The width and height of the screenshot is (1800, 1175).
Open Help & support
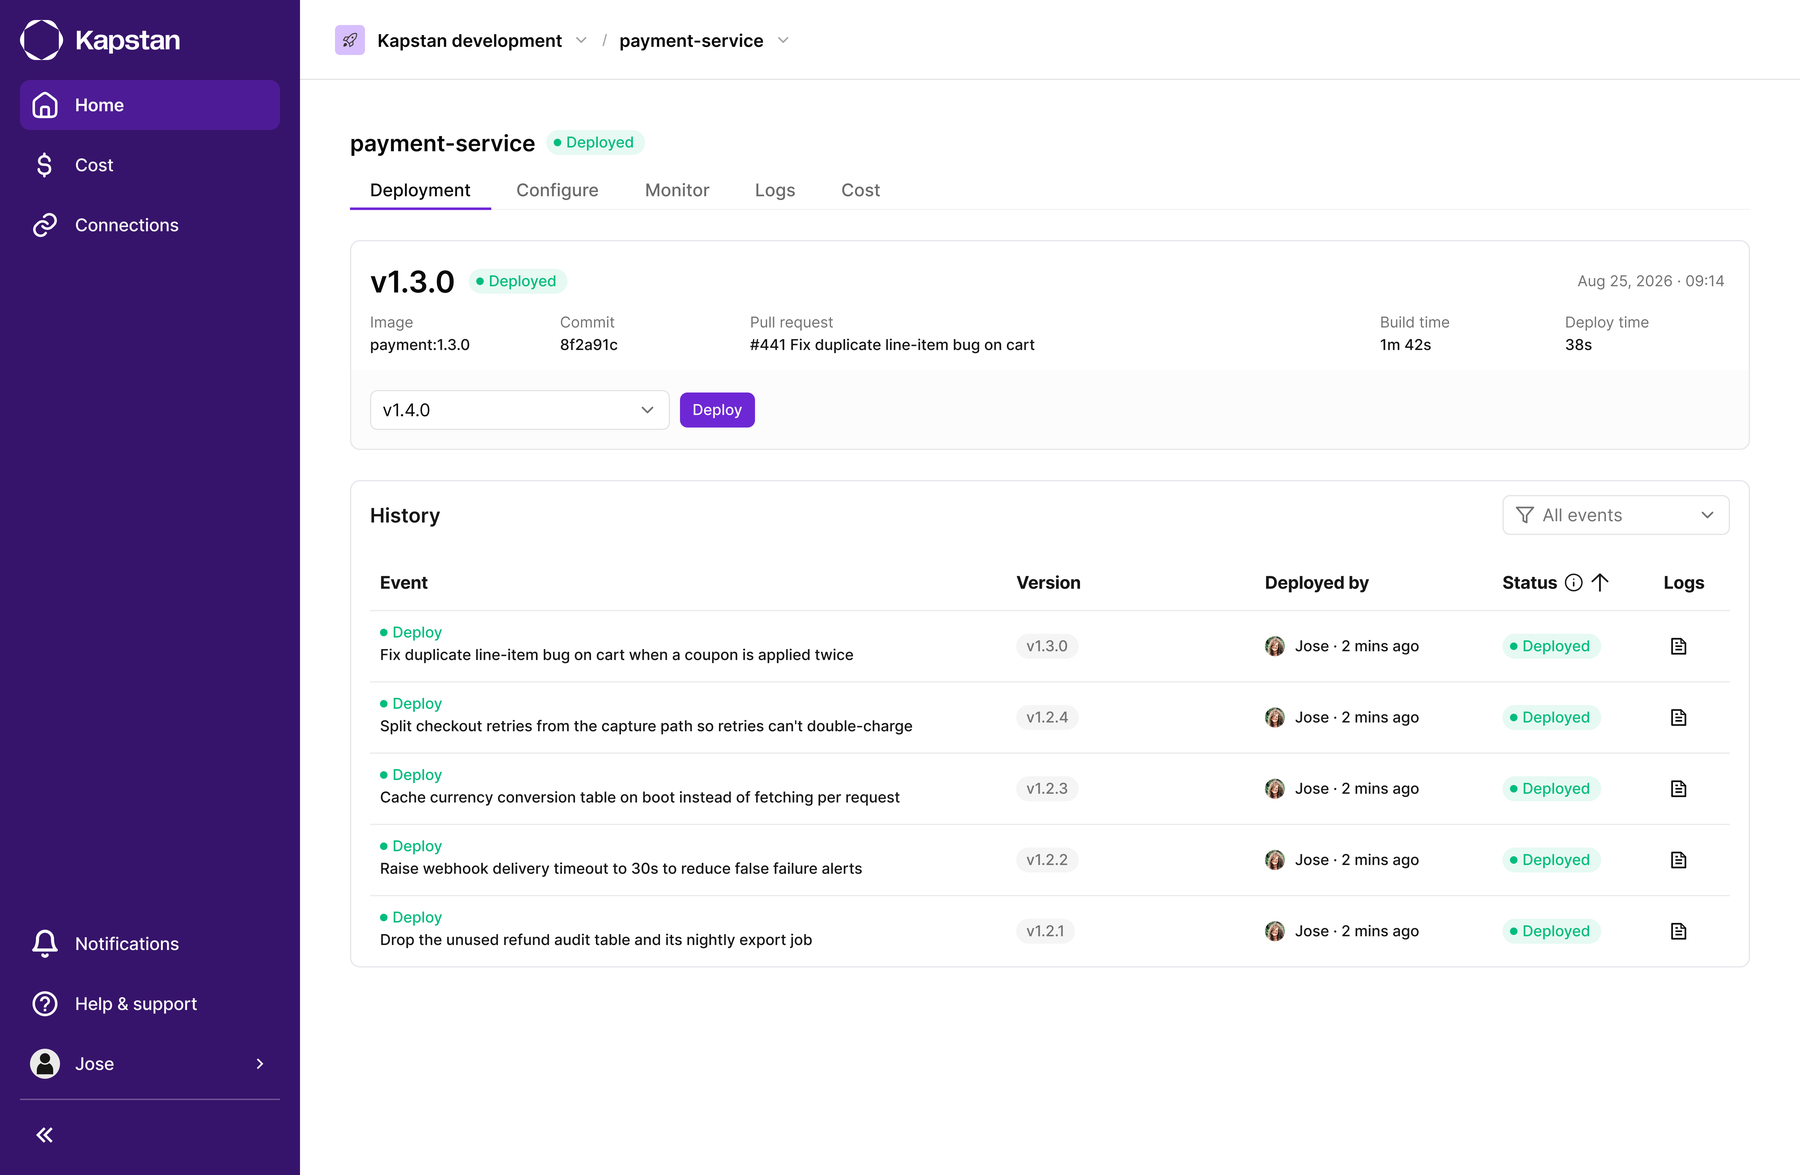point(150,1004)
